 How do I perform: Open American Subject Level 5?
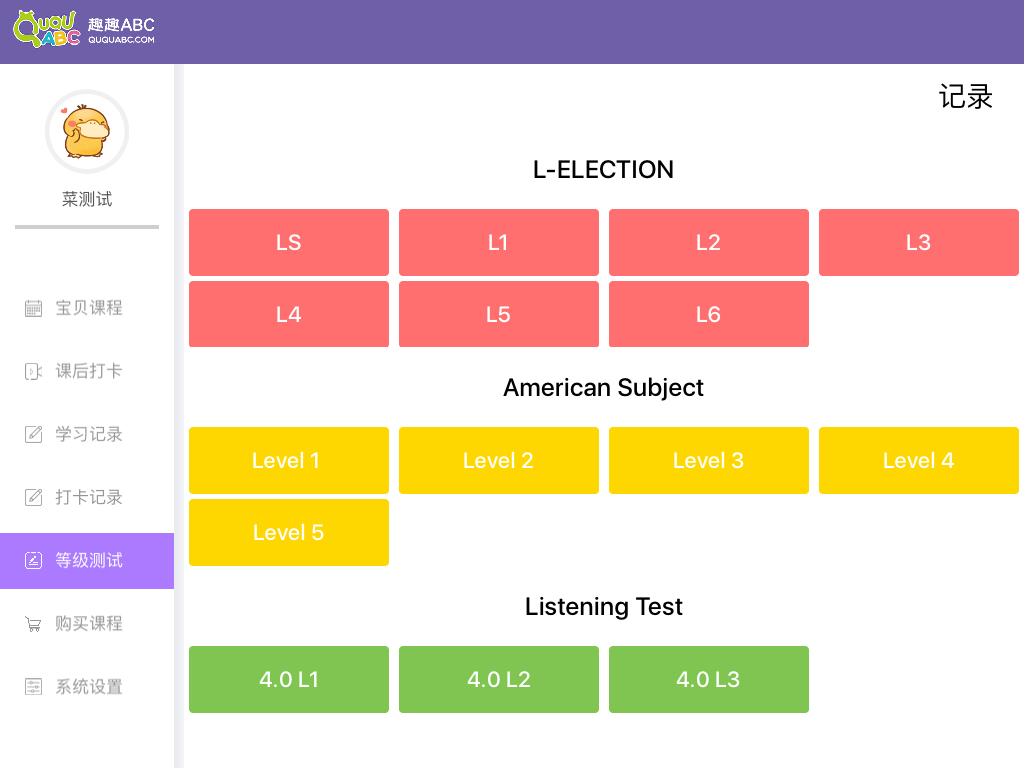click(289, 532)
